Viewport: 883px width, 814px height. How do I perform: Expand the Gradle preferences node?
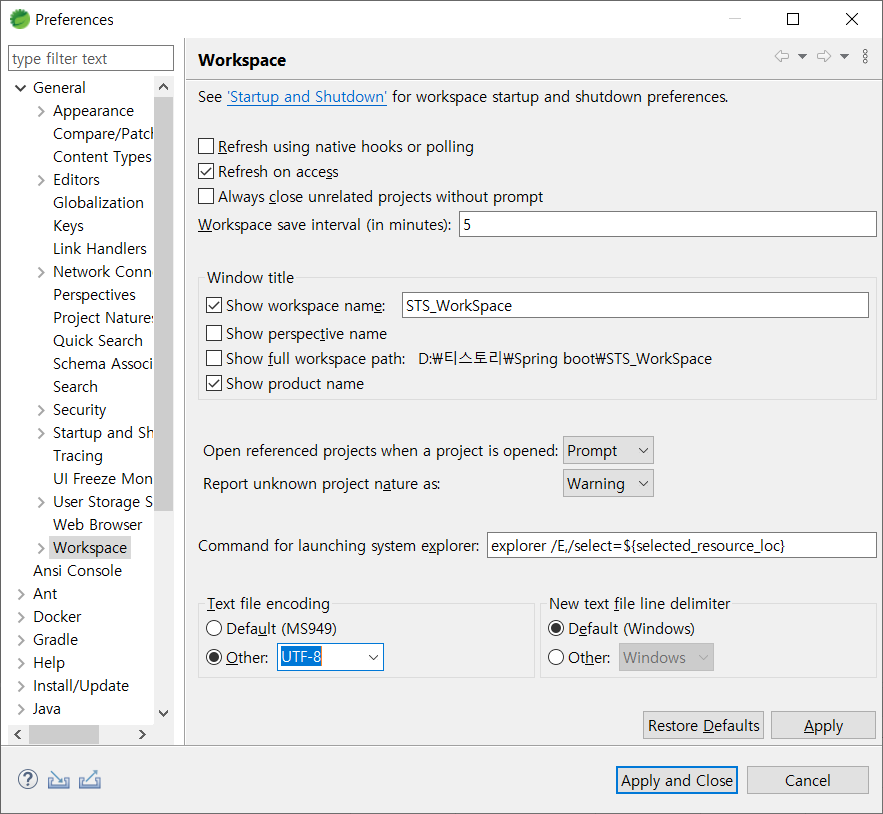[21, 640]
